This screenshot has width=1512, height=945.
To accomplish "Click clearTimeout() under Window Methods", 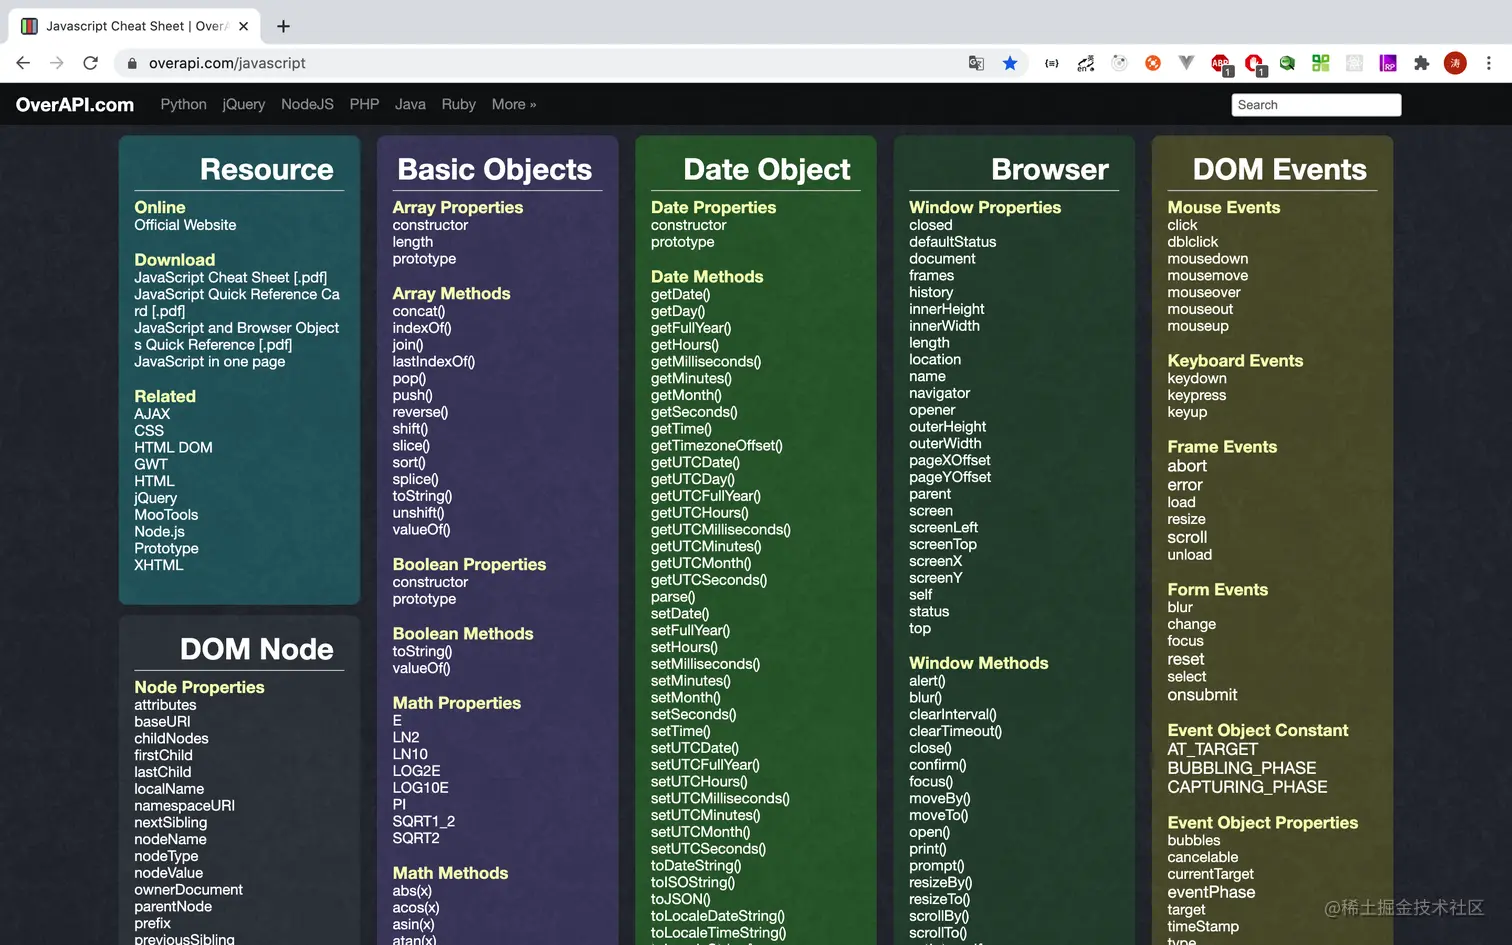I will click(956, 731).
